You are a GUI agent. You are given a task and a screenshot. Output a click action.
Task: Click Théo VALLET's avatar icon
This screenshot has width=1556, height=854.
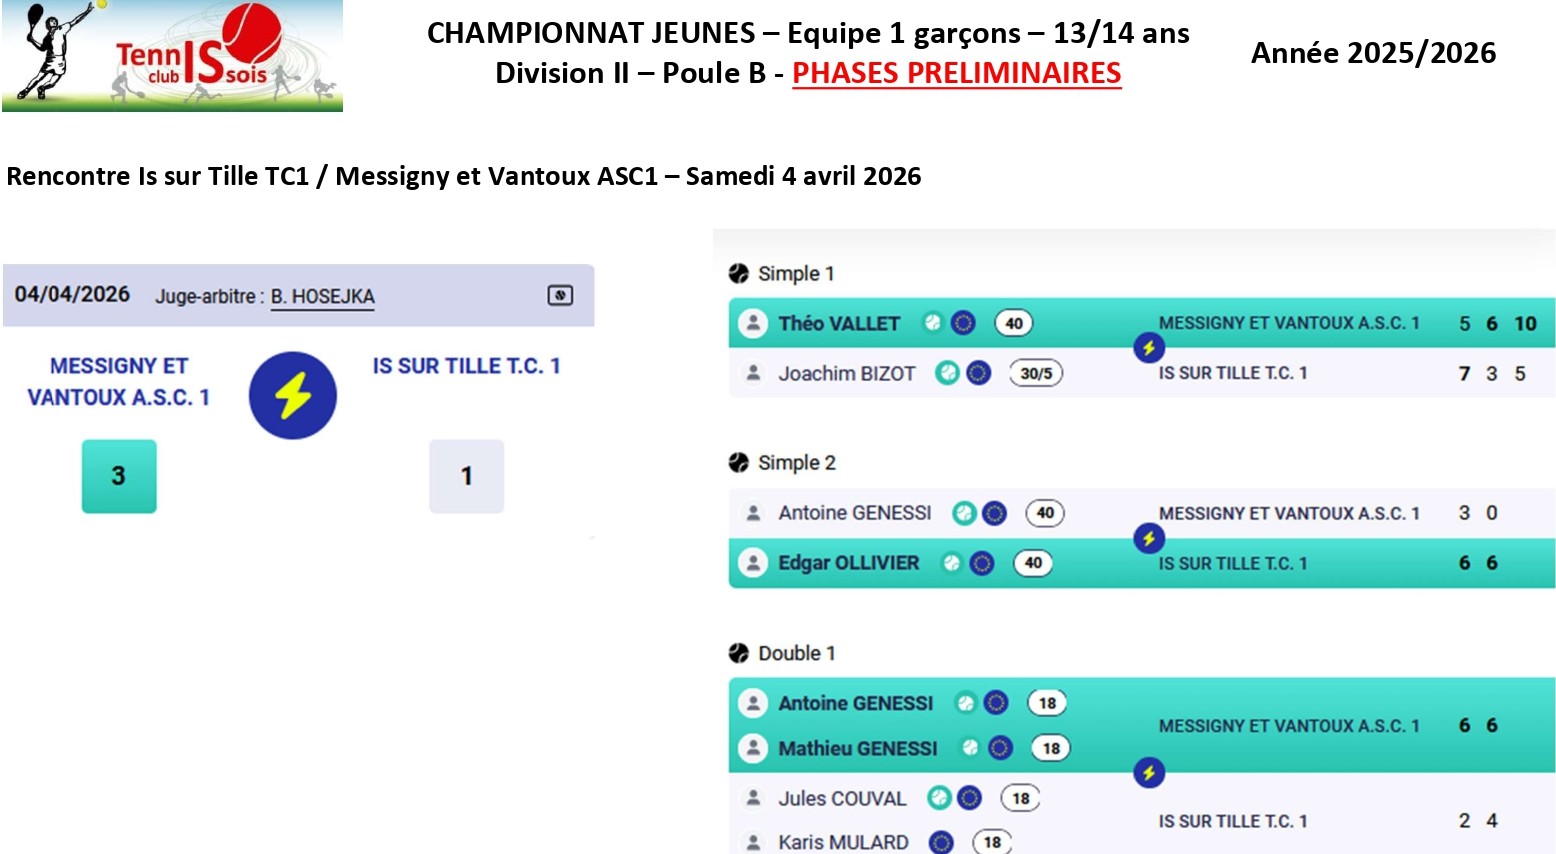752,323
